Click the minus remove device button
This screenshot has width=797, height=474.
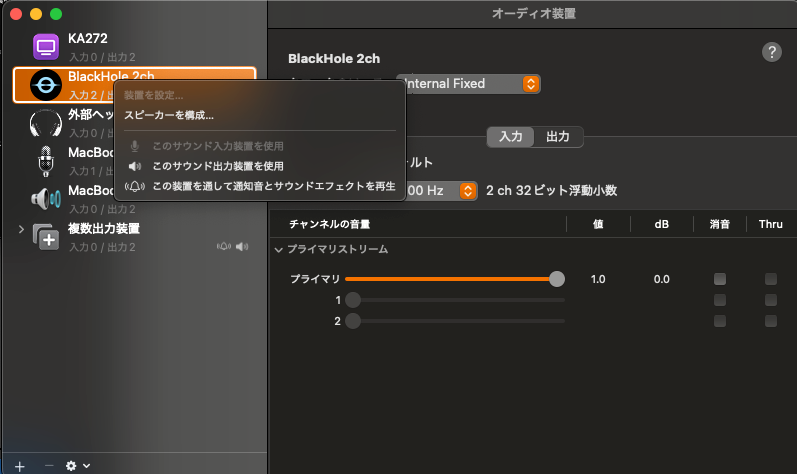tap(49, 466)
